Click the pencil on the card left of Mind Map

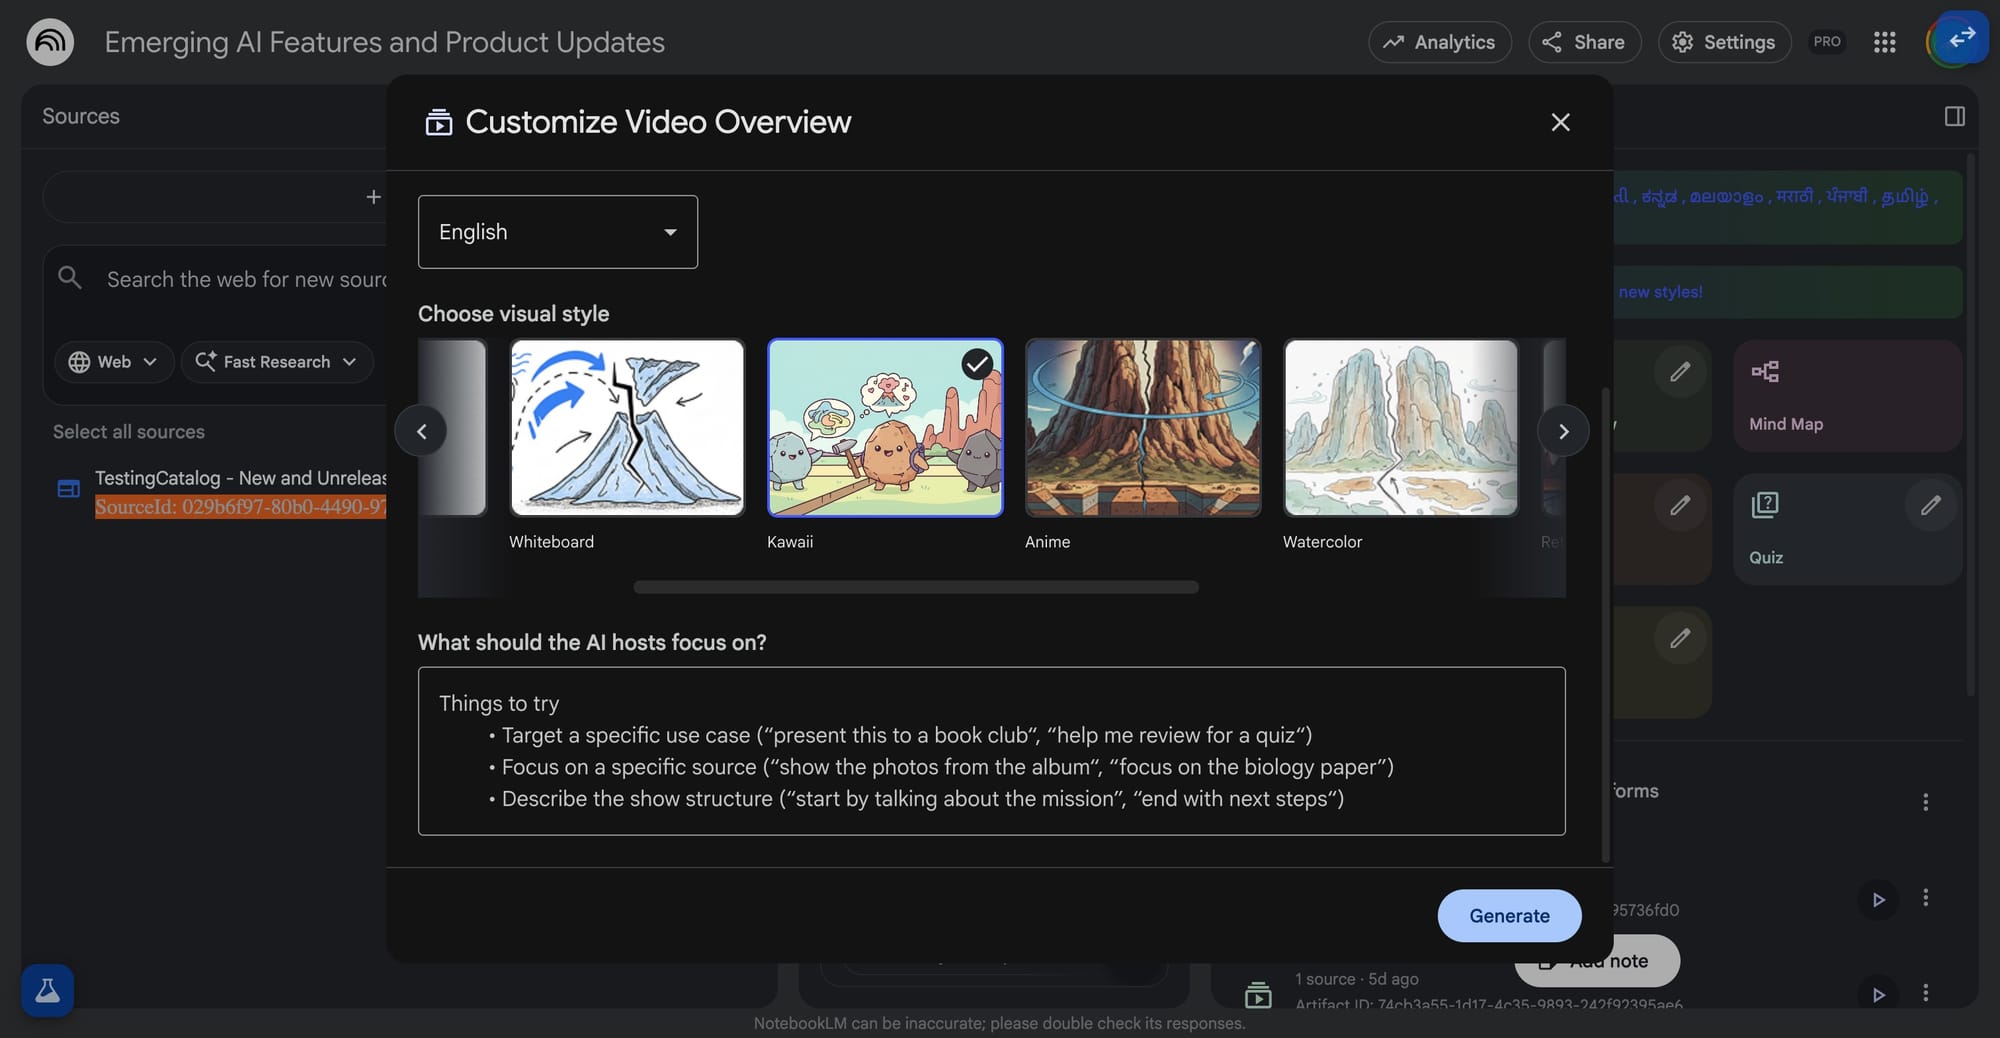(x=1680, y=372)
